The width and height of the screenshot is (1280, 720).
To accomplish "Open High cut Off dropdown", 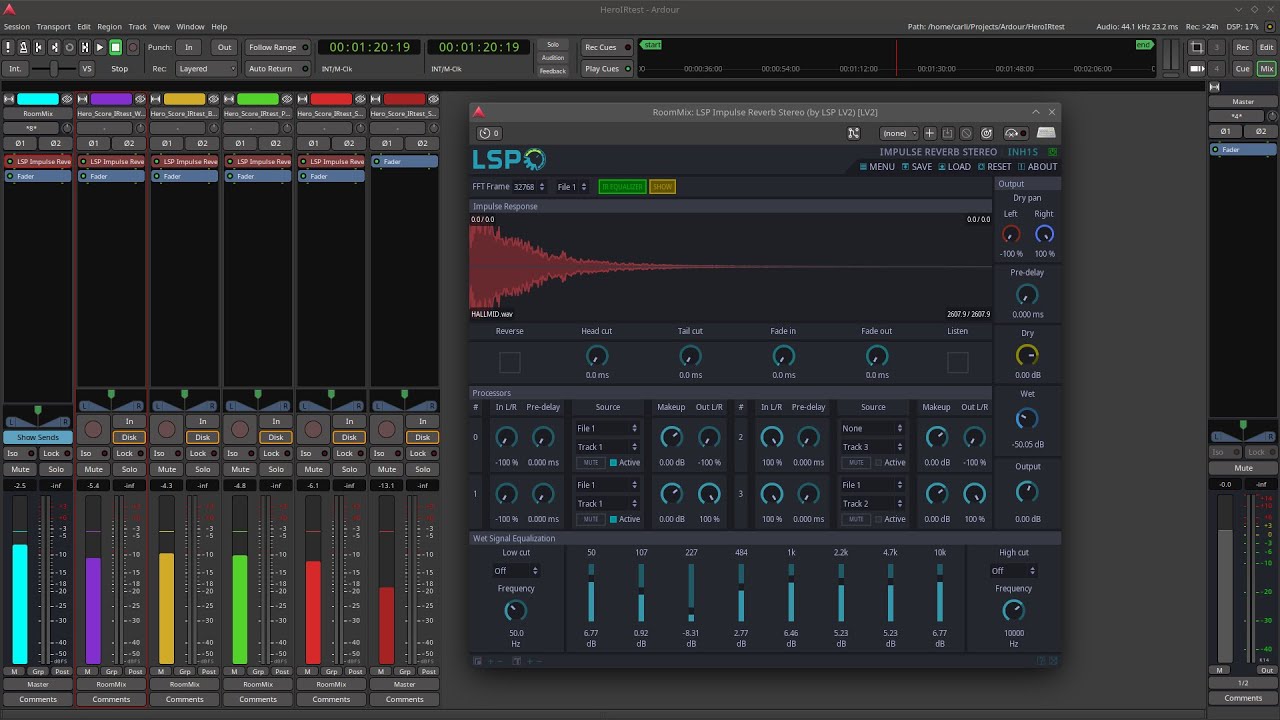I will [1013, 571].
